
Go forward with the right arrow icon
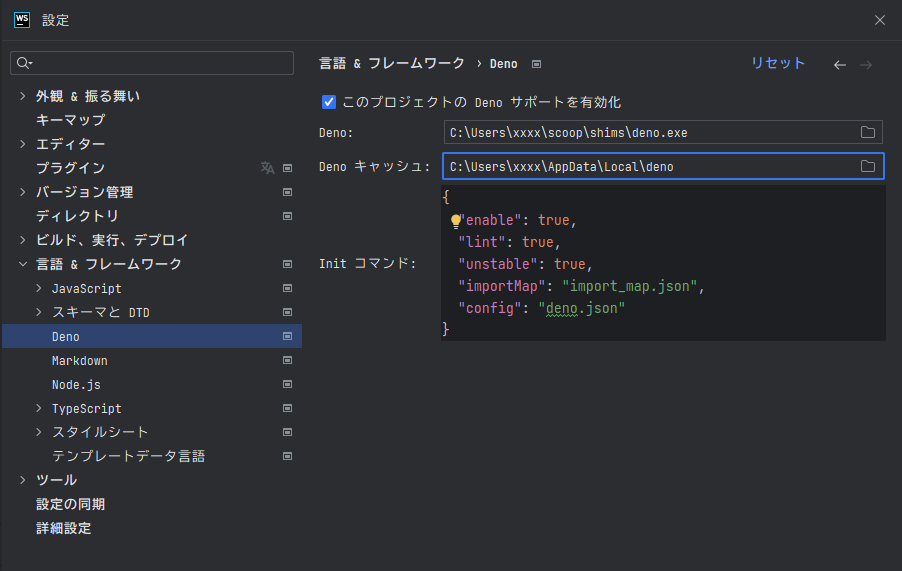866,64
